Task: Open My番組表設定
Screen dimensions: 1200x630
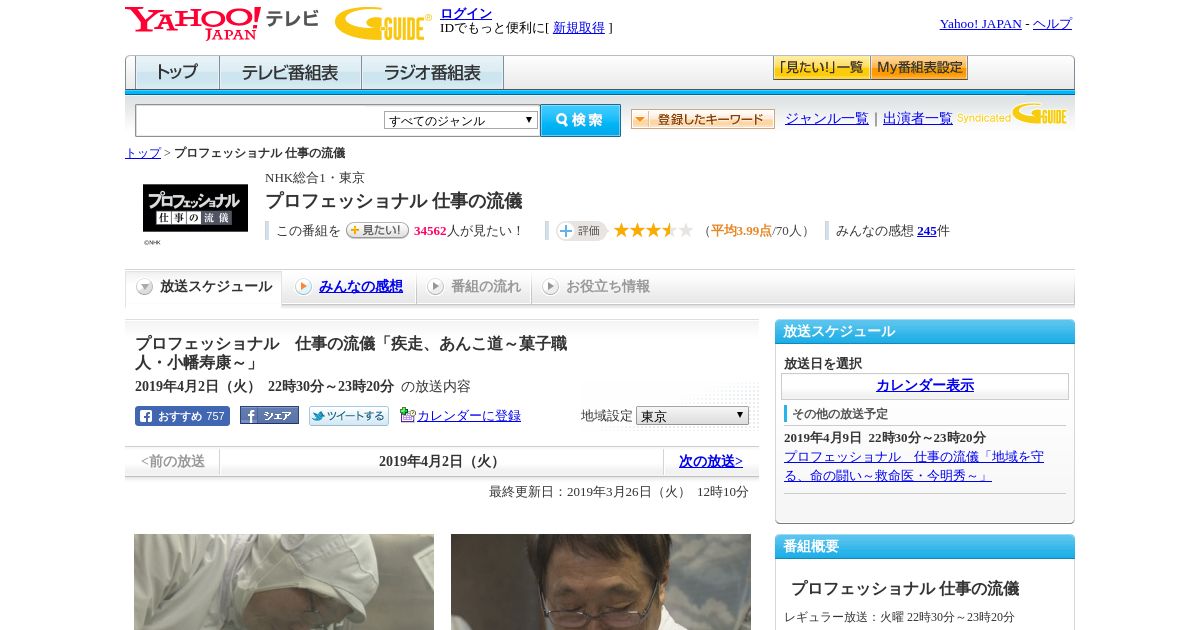Action: coord(919,68)
